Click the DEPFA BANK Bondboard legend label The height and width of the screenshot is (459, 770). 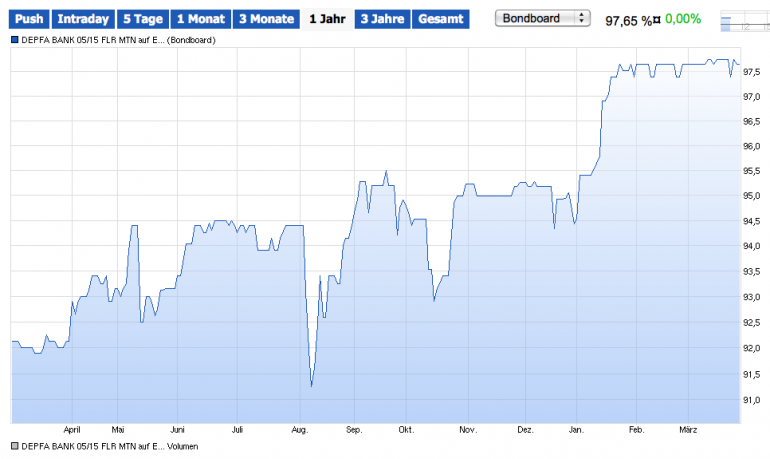click(118, 40)
